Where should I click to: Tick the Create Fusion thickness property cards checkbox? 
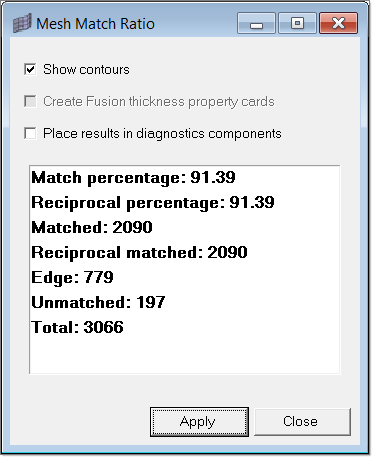30,101
